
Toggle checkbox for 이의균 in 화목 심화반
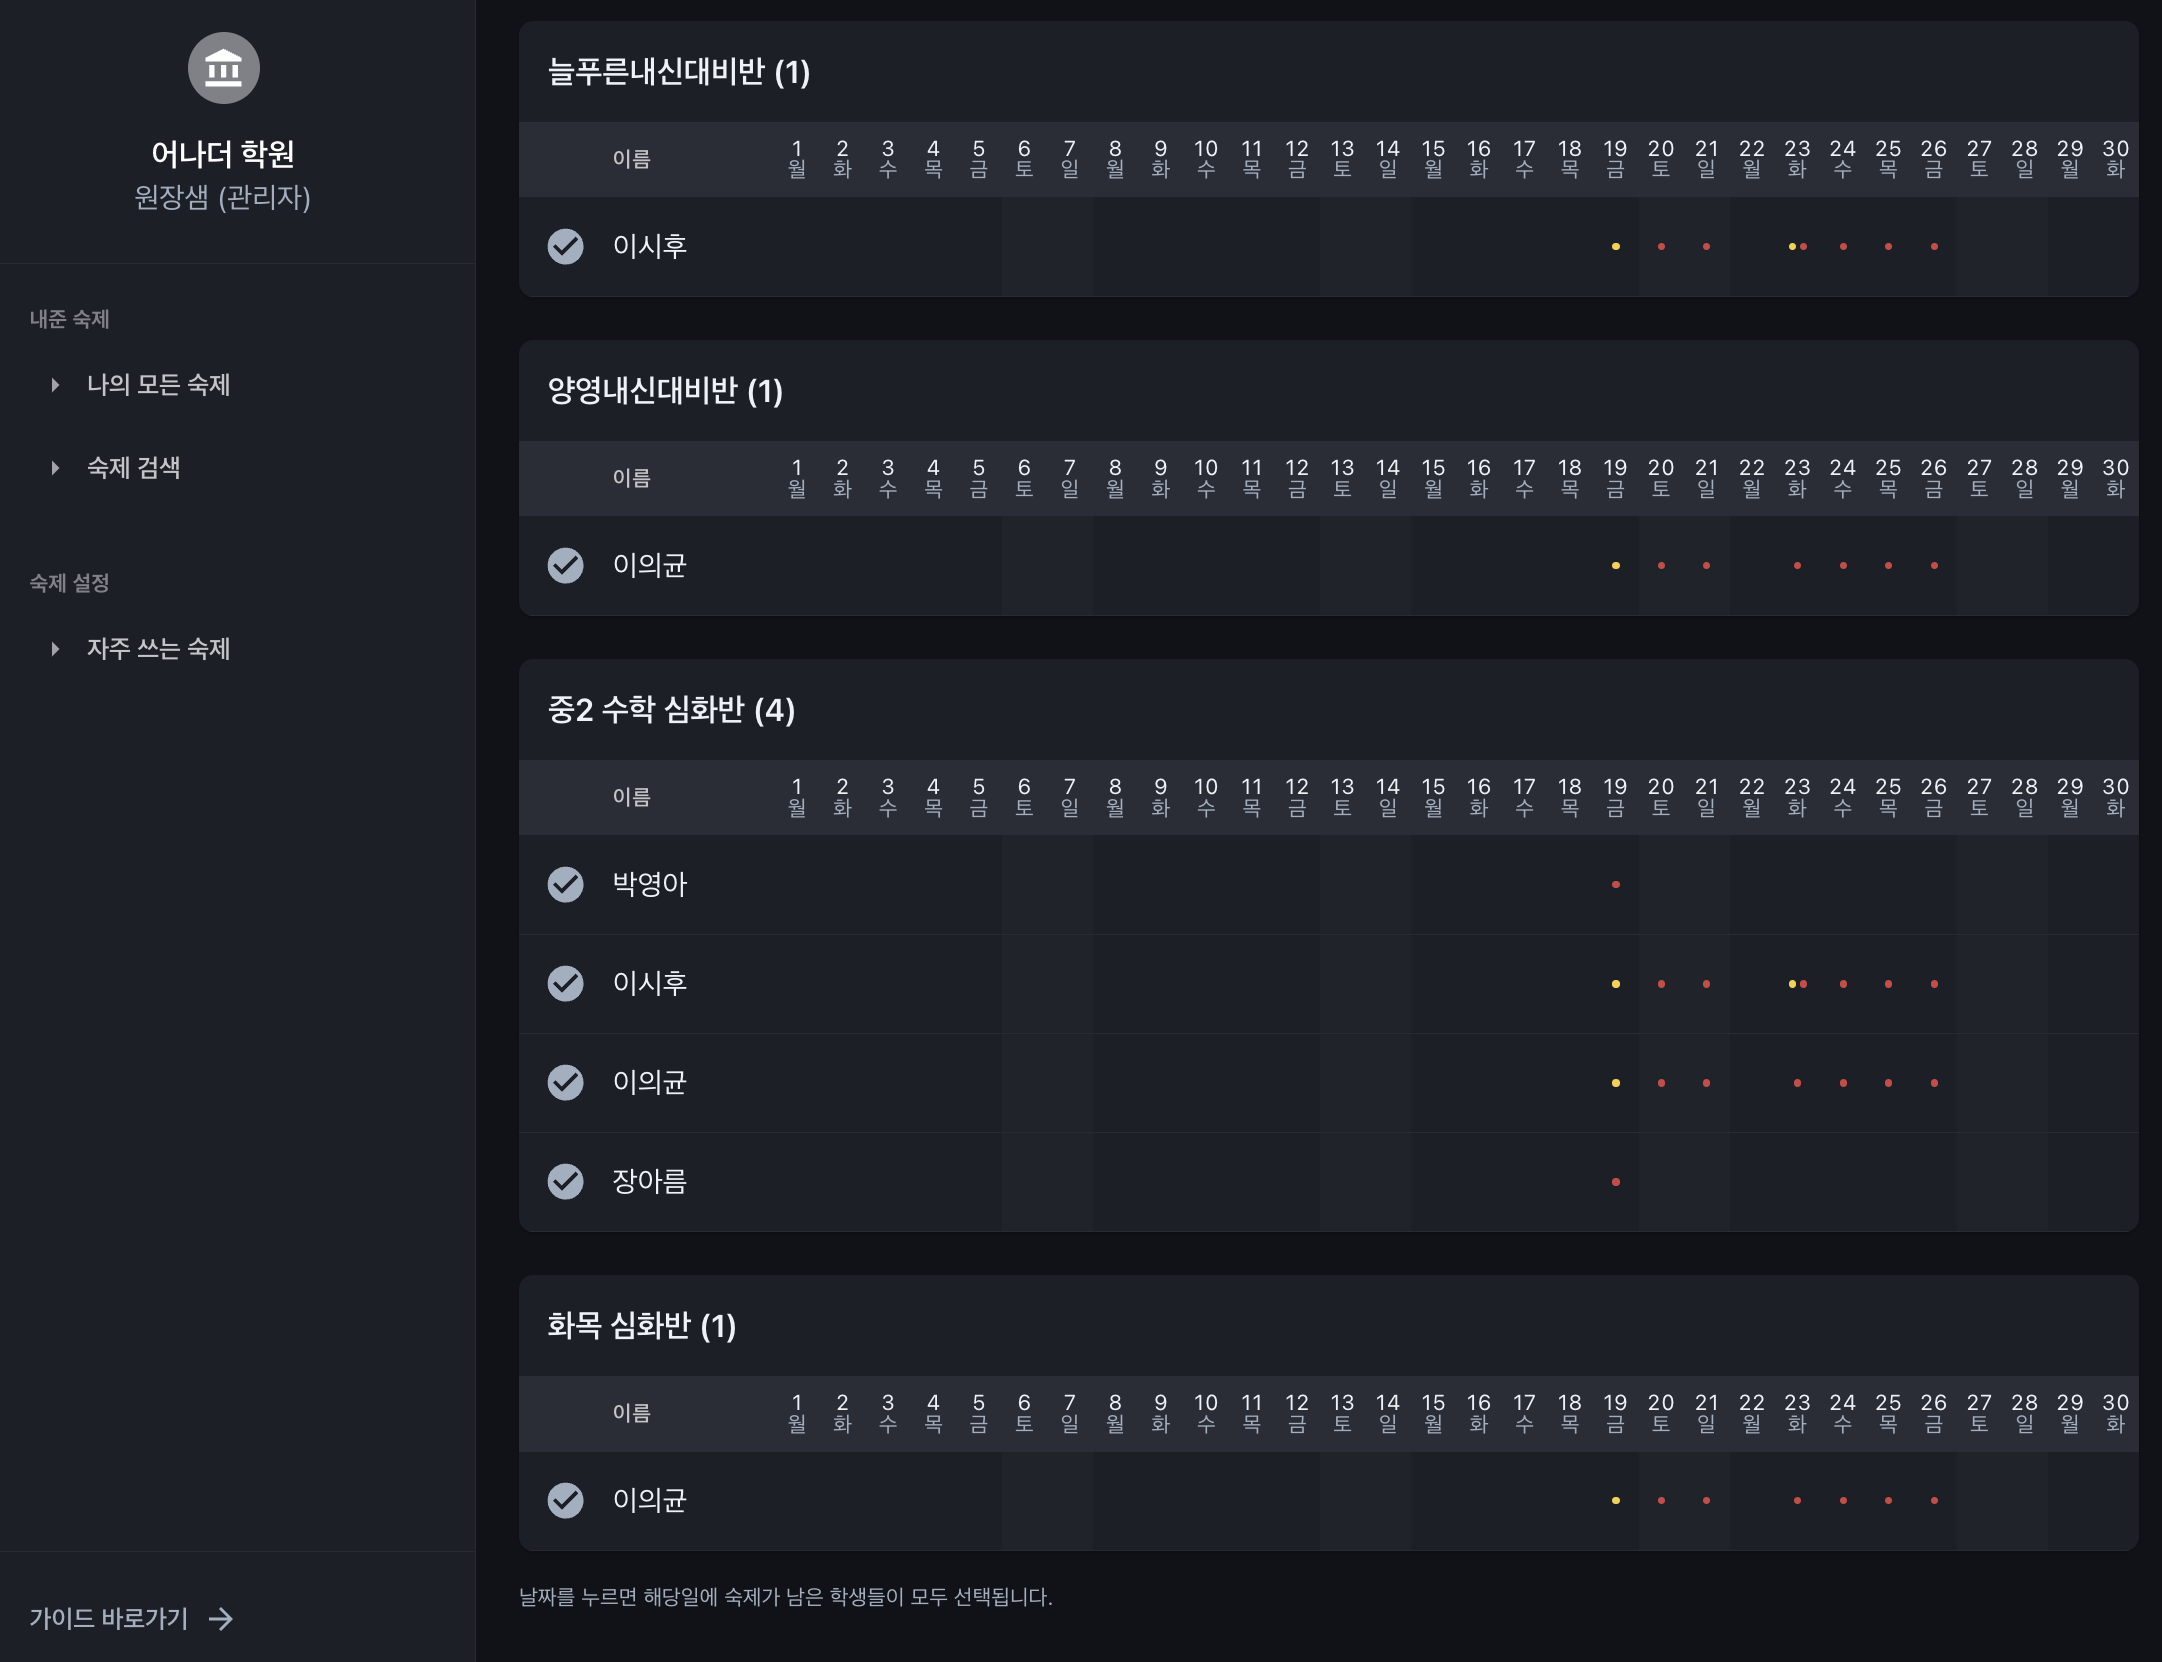[566, 1500]
